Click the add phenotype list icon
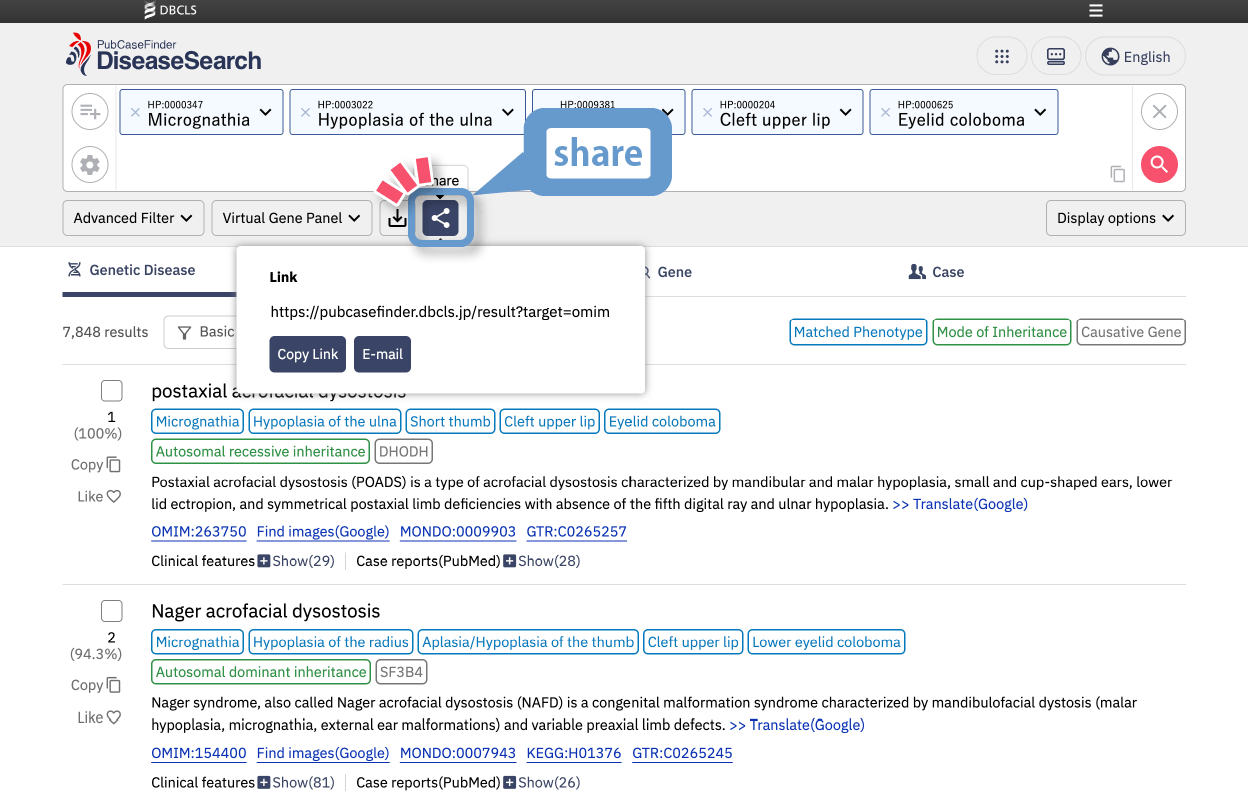This screenshot has height=800, width=1248. pos(90,111)
